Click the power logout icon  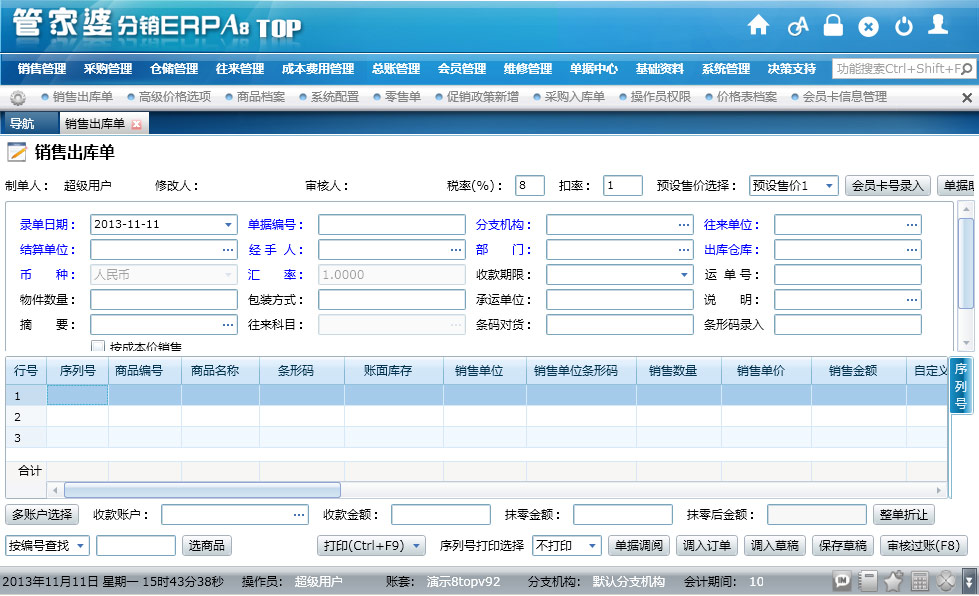click(x=903, y=26)
